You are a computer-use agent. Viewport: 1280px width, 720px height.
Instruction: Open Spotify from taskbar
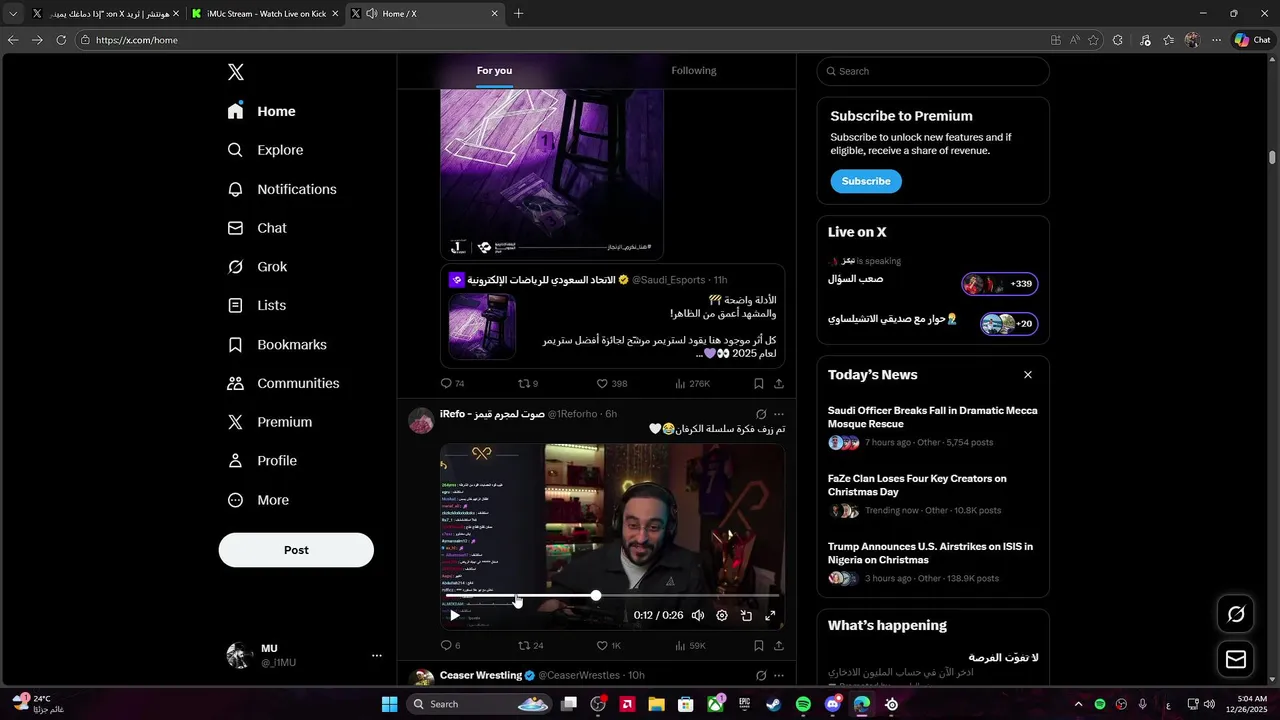[x=803, y=704]
